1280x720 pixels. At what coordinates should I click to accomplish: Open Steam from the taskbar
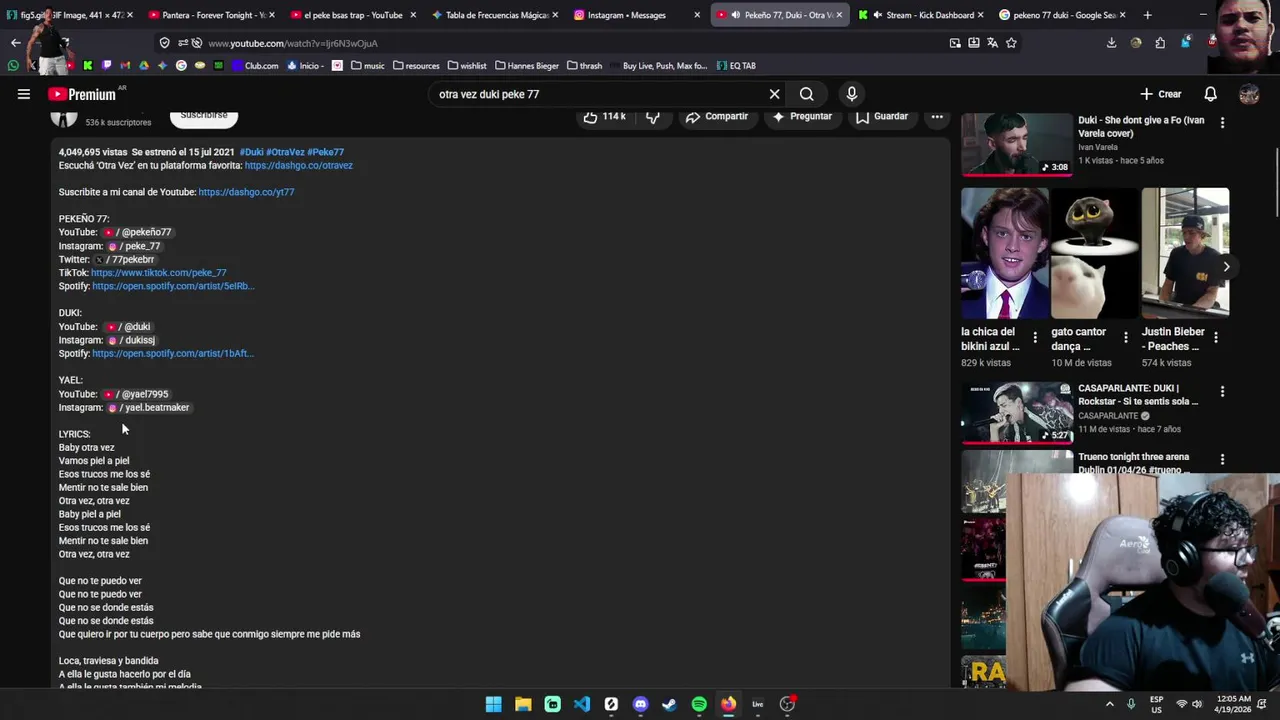coord(670,704)
